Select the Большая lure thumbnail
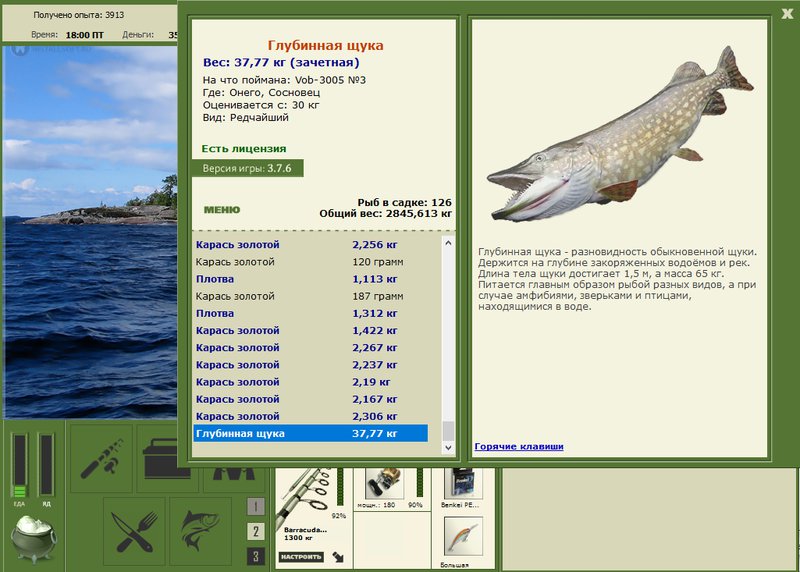This screenshot has width=800, height=572. [x=463, y=536]
